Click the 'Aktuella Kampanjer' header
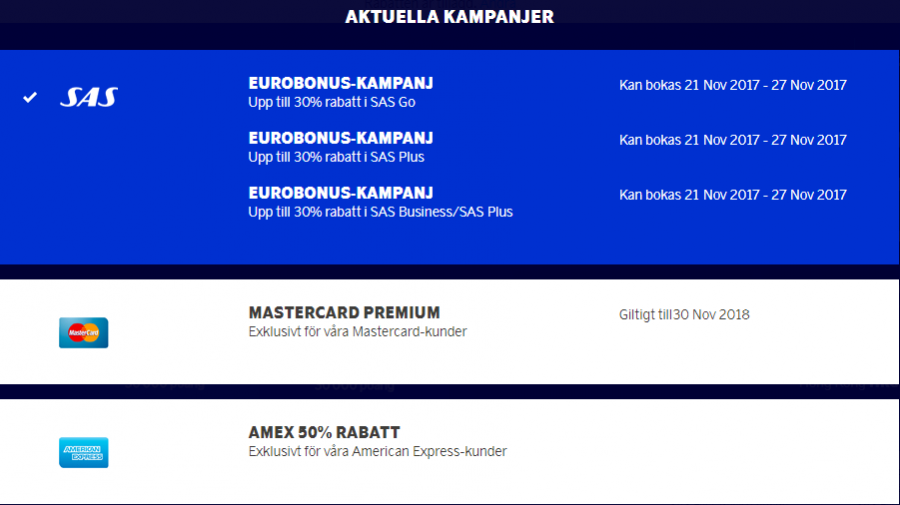 449,17
